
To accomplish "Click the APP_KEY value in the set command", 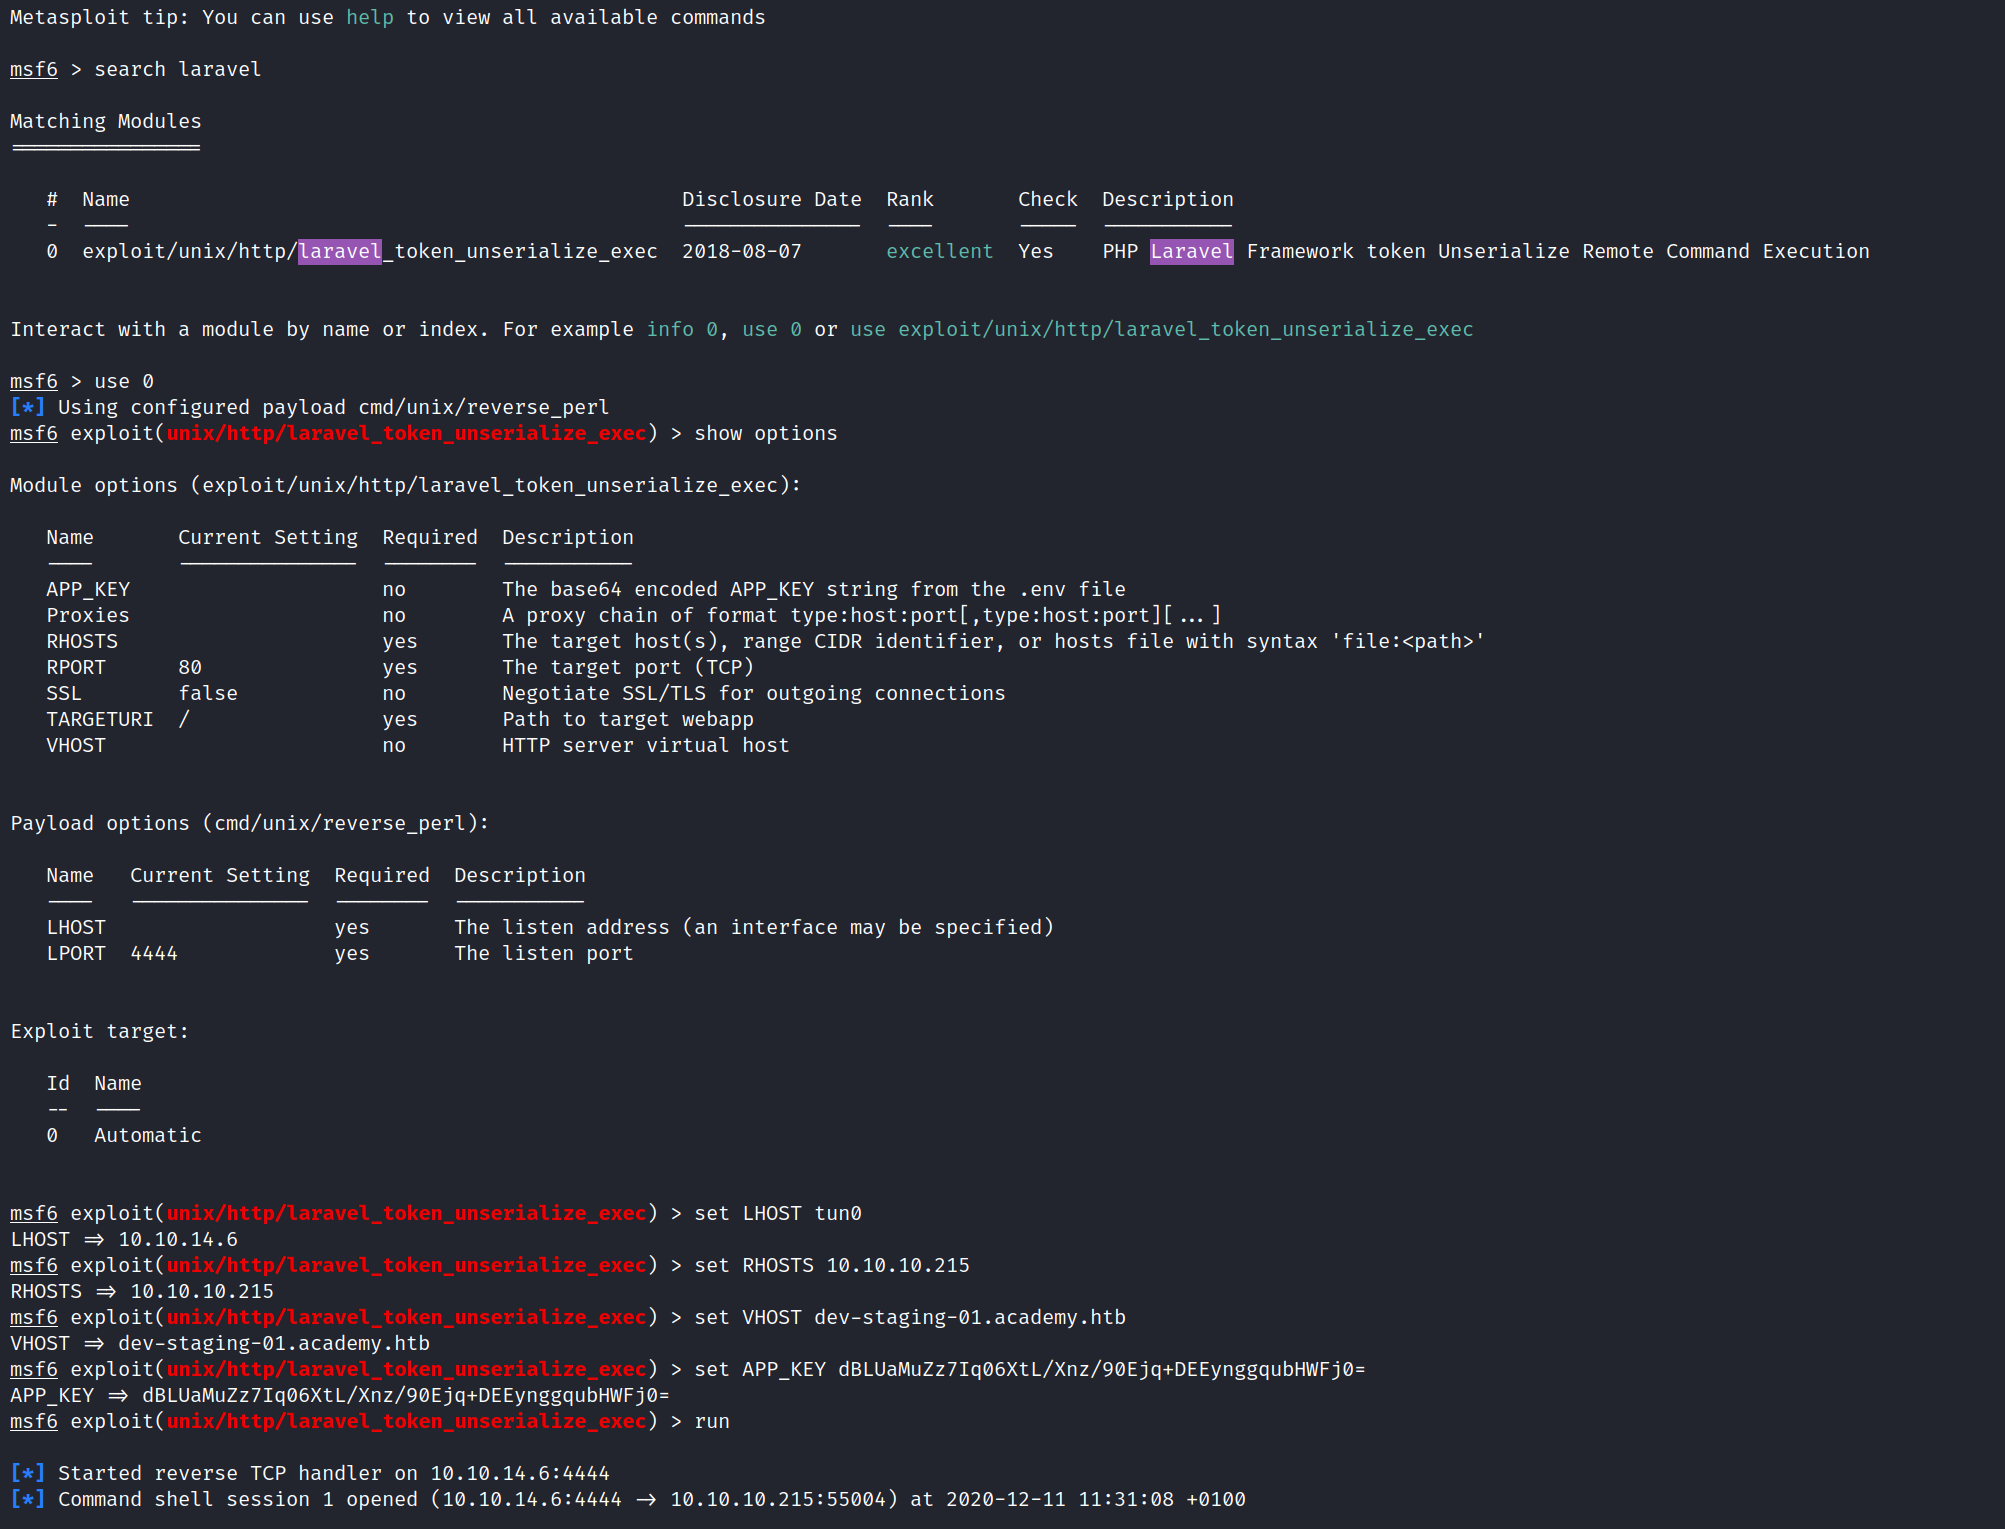I will click(x=1101, y=1369).
